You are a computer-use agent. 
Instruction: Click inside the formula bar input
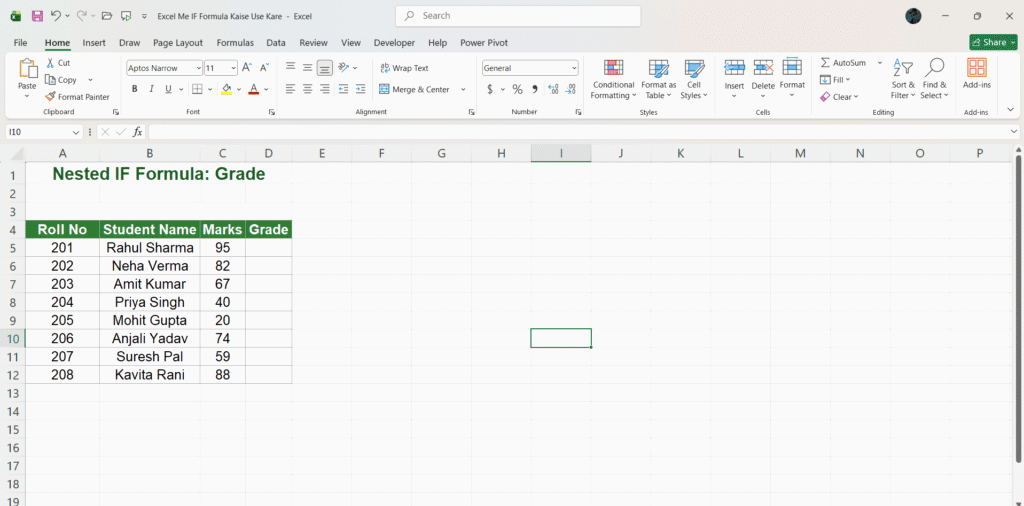[x=578, y=132]
